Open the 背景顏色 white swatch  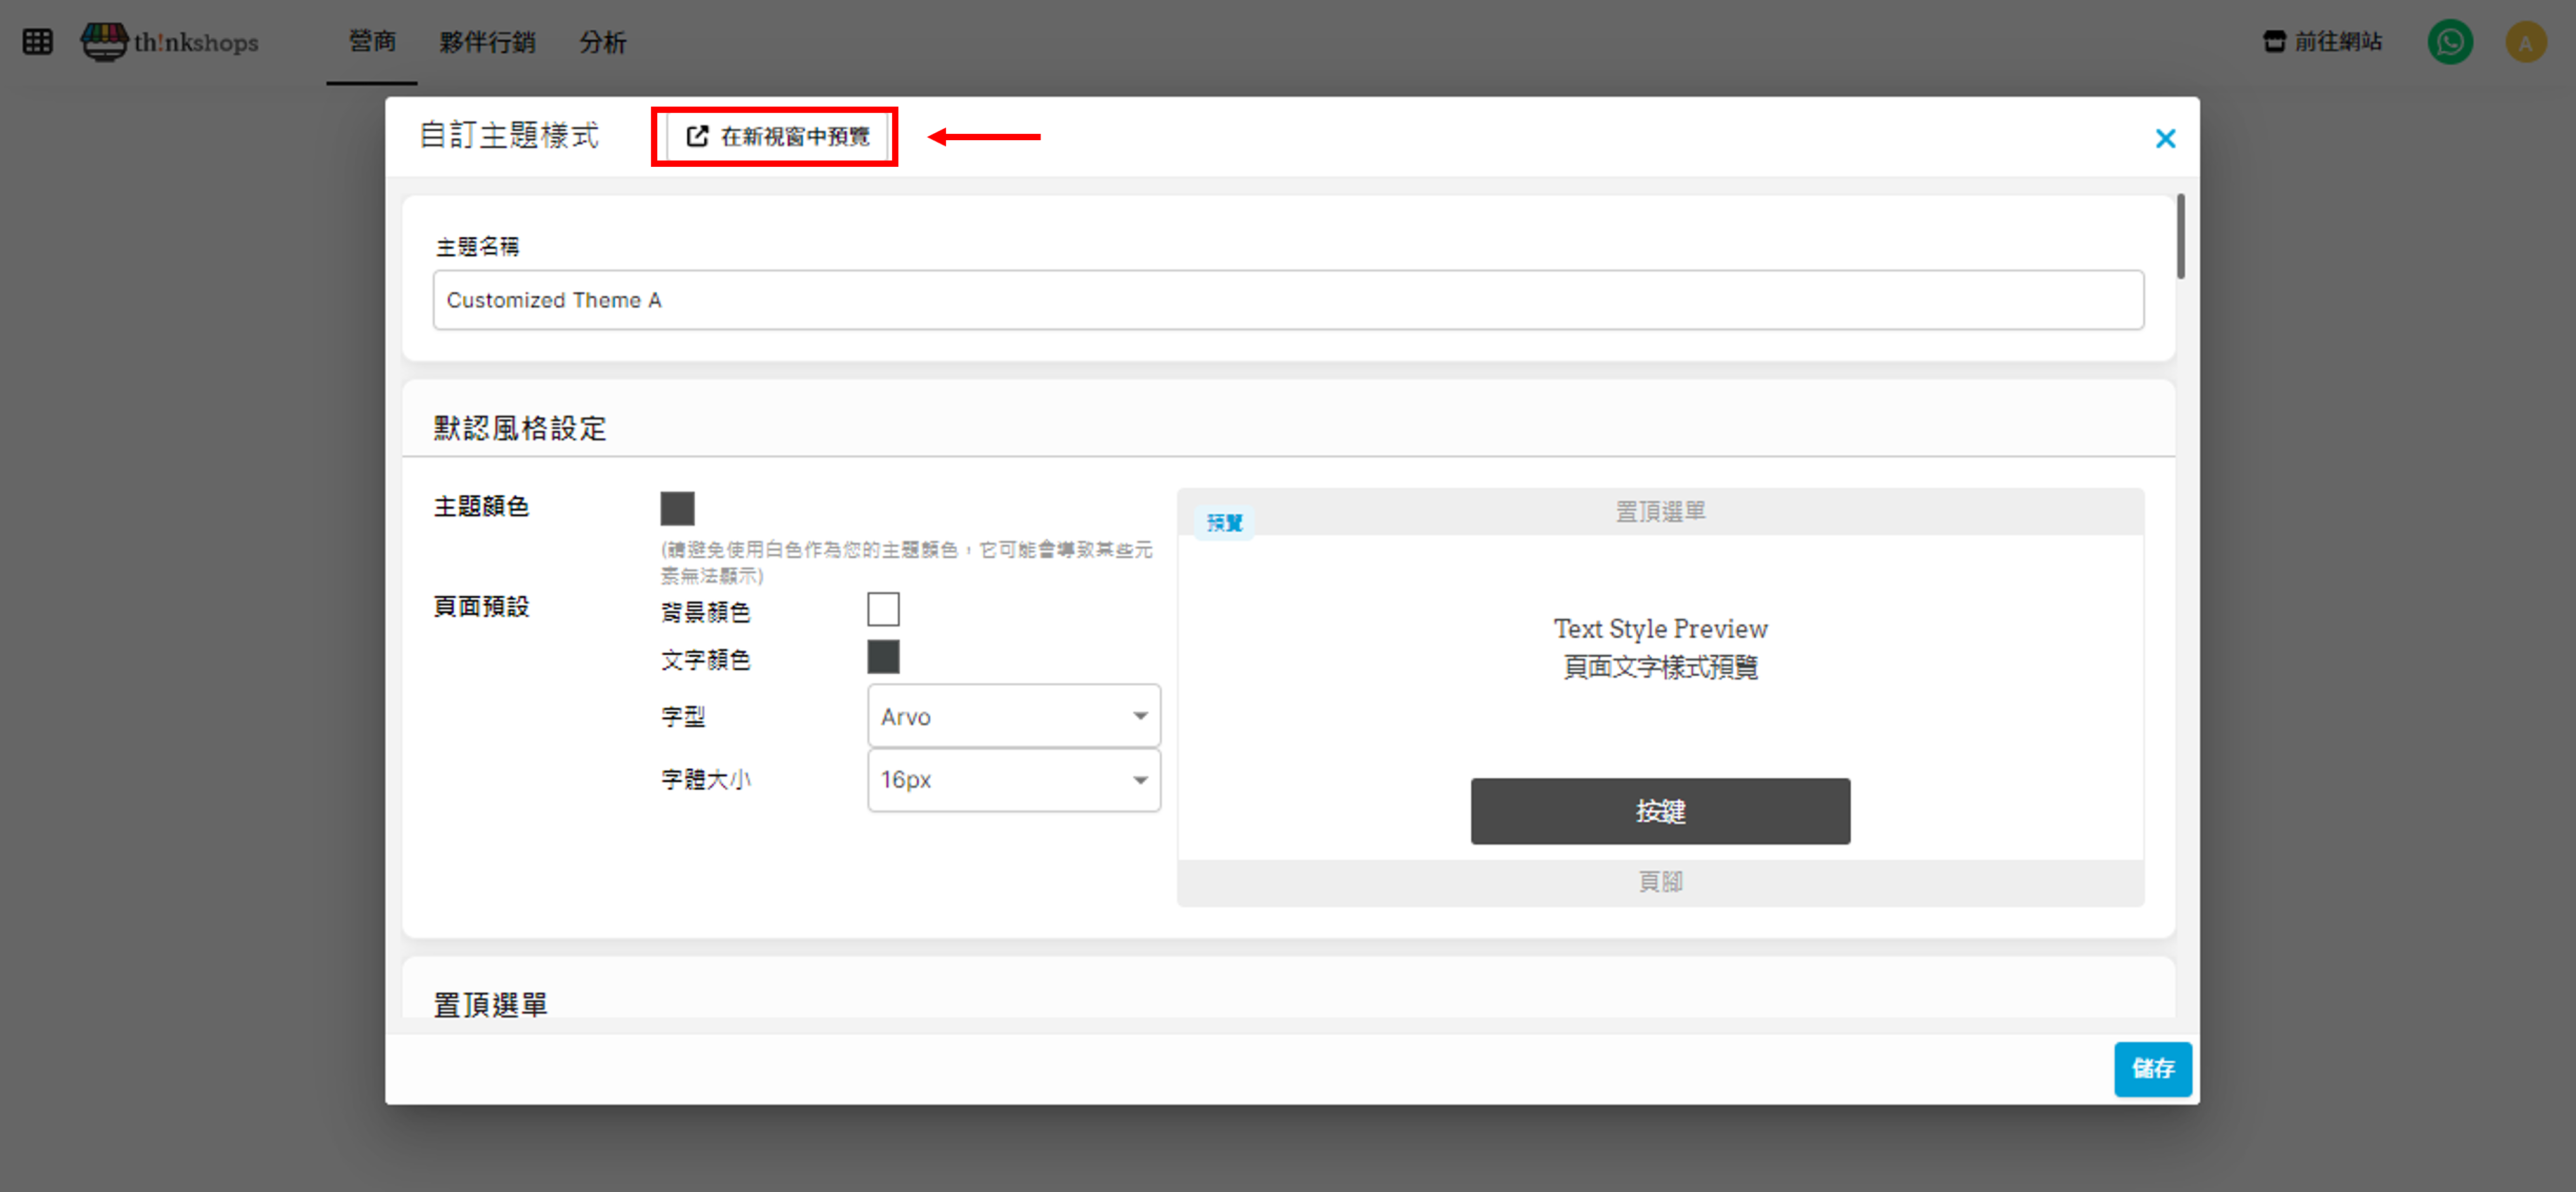pos(883,609)
